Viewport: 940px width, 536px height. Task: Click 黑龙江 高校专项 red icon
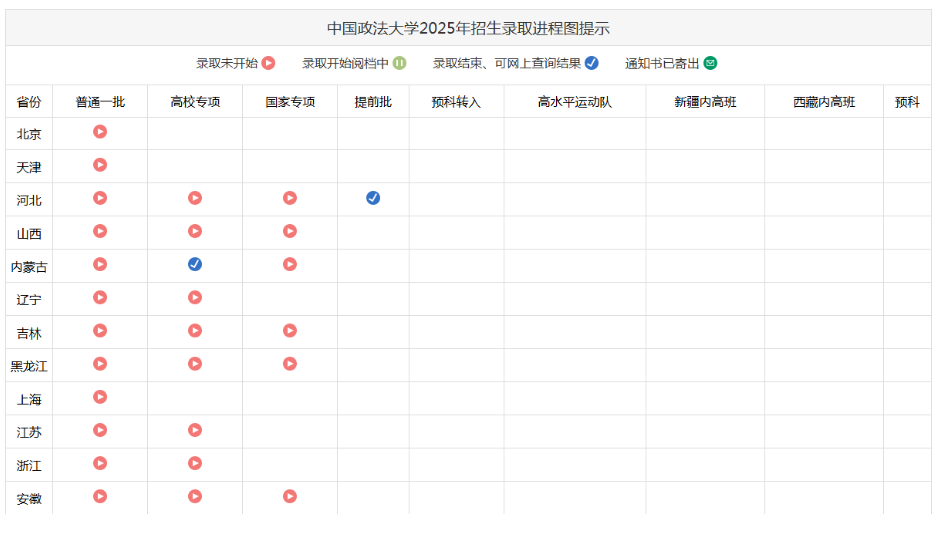(x=195, y=364)
